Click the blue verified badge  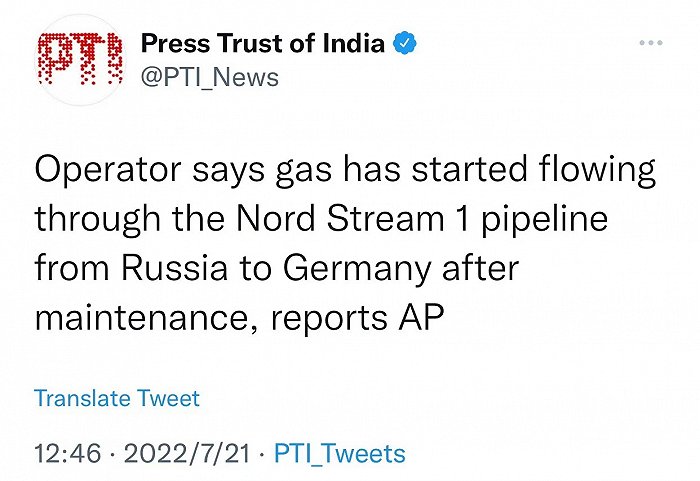[405, 44]
